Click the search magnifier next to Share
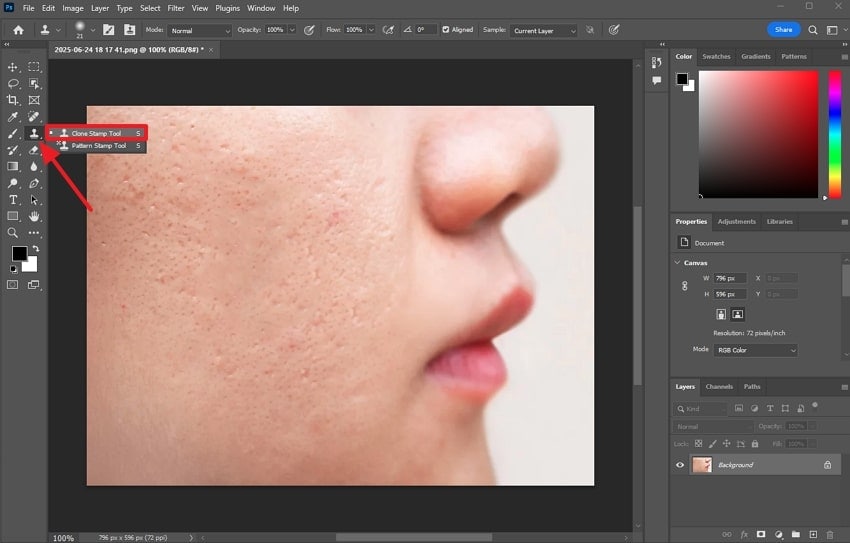 click(x=813, y=30)
